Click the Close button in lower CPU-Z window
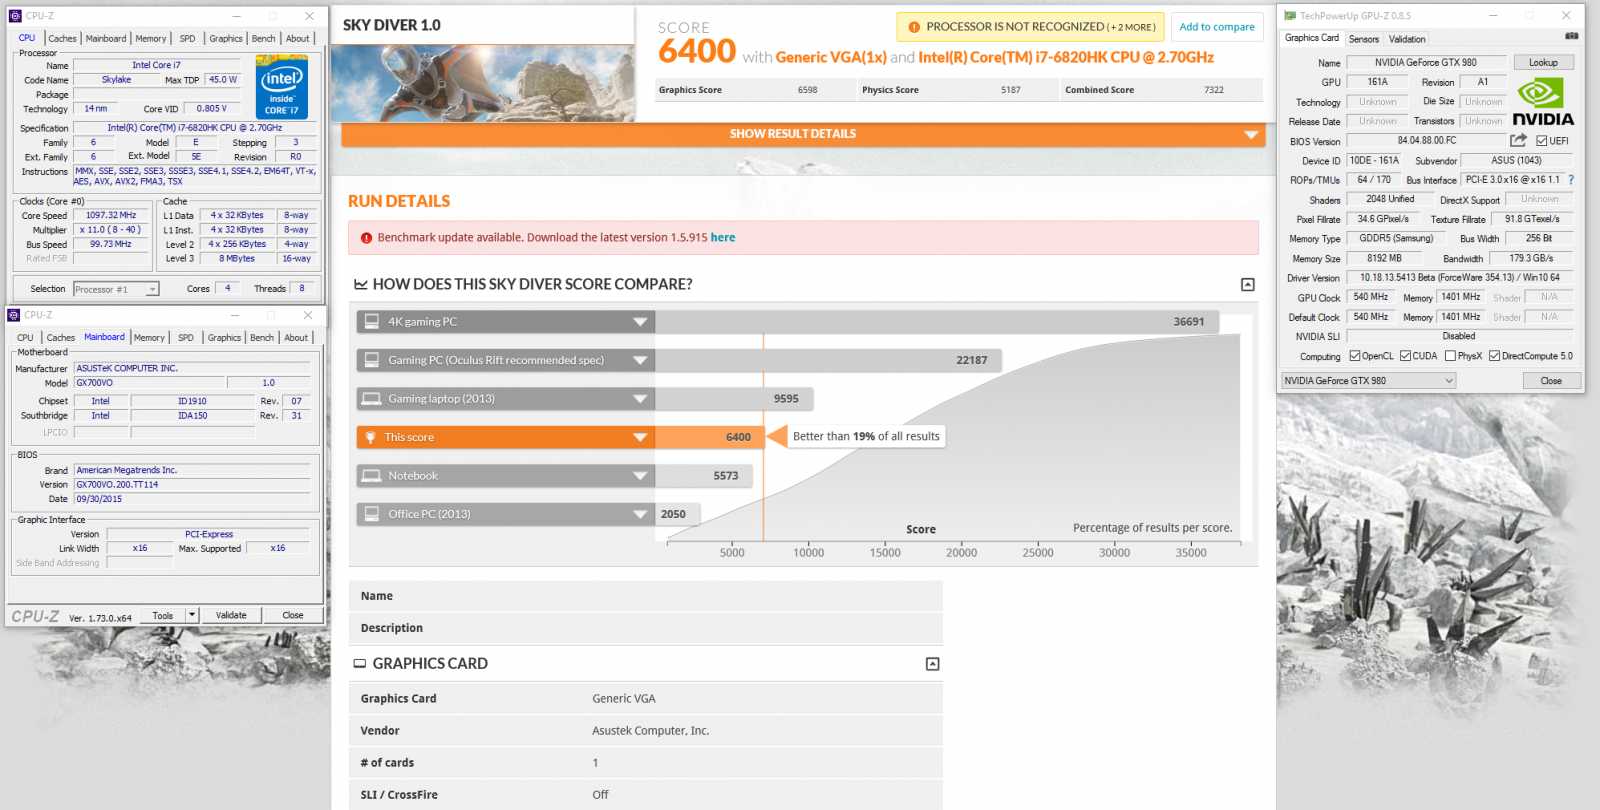 coord(293,616)
